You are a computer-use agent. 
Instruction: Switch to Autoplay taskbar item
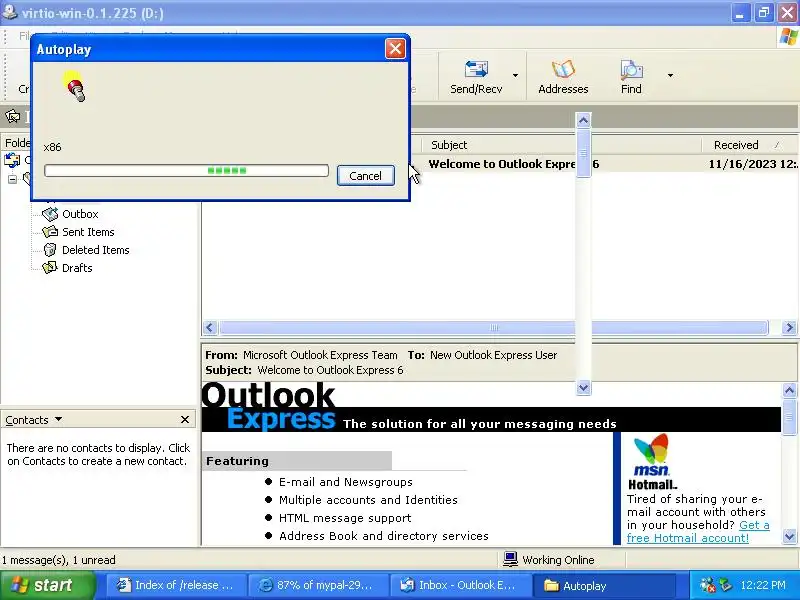pyautogui.click(x=602, y=585)
